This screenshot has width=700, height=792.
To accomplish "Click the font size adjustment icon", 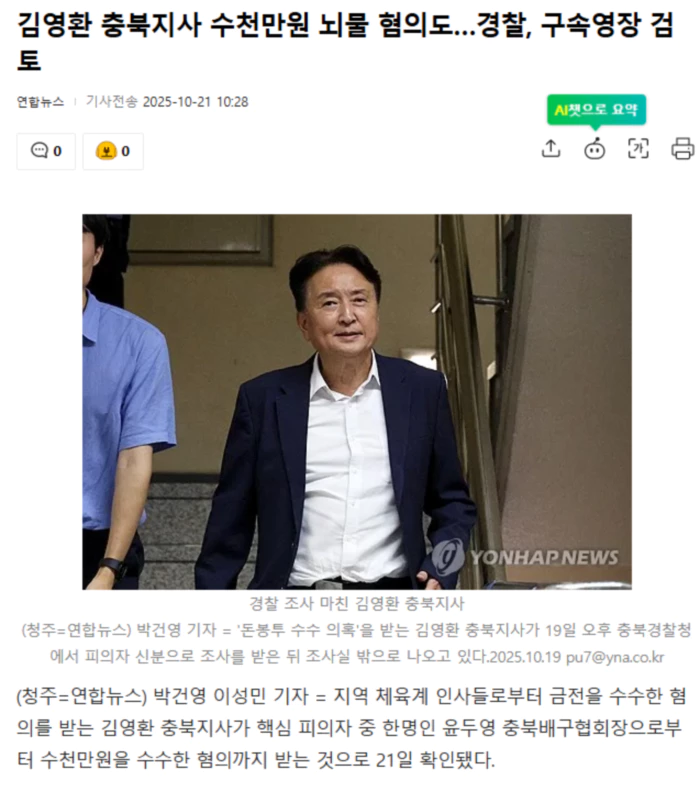I will [638, 149].
